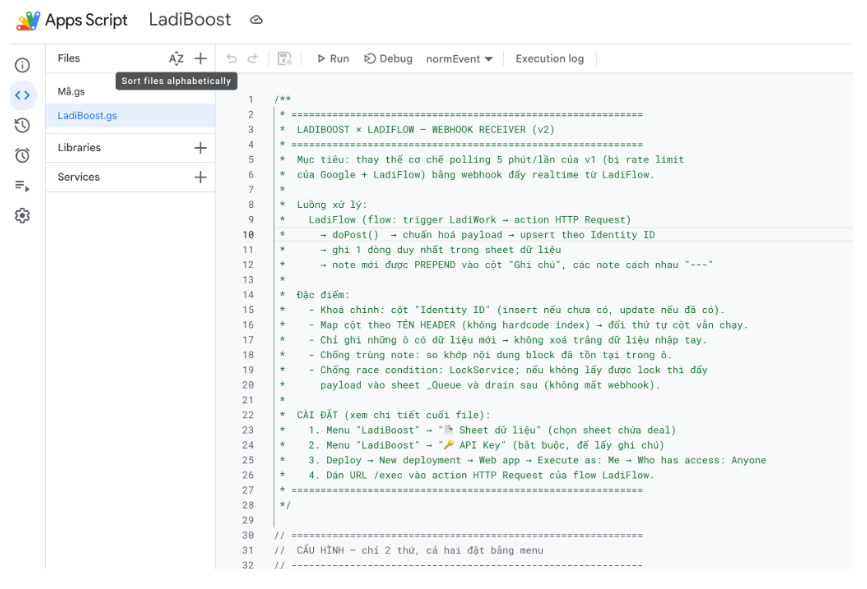
Task: Start Debug on the selected function
Action: [388, 59]
